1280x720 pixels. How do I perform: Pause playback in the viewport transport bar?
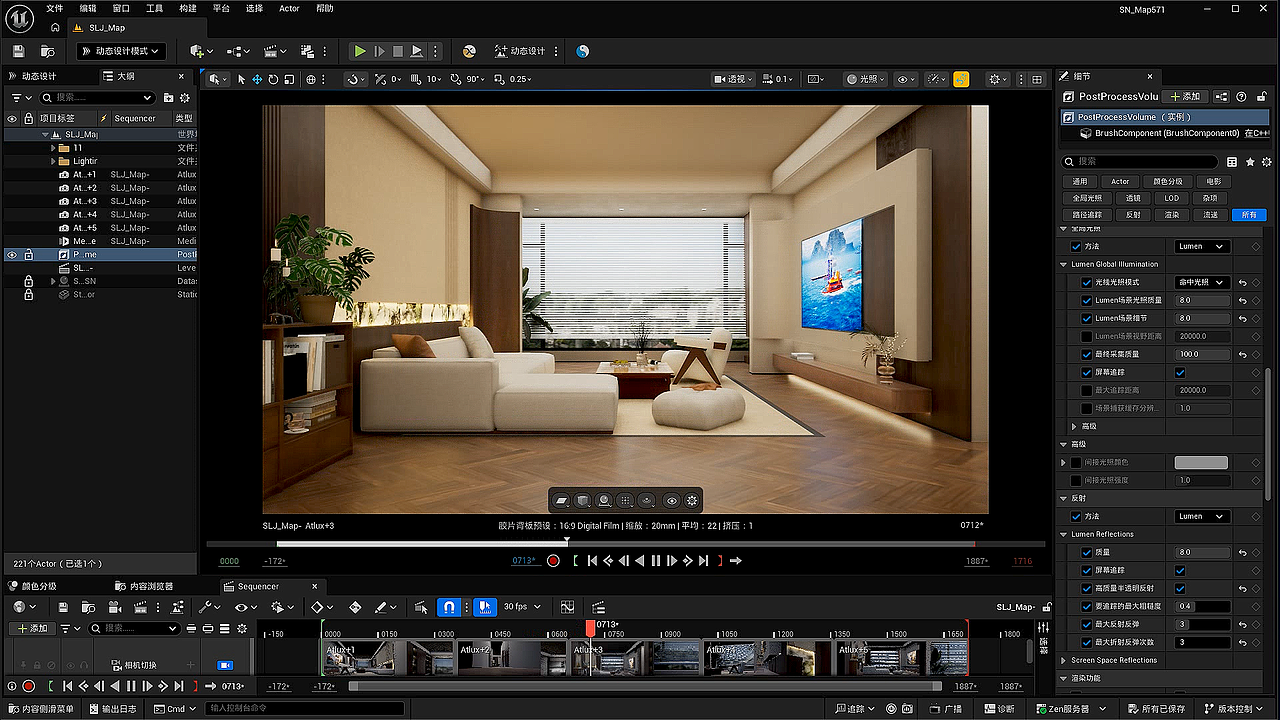656,561
